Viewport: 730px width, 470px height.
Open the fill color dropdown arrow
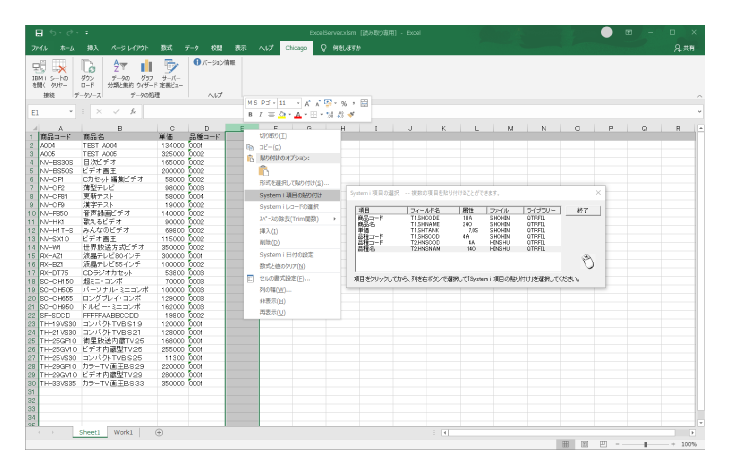coord(290,114)
